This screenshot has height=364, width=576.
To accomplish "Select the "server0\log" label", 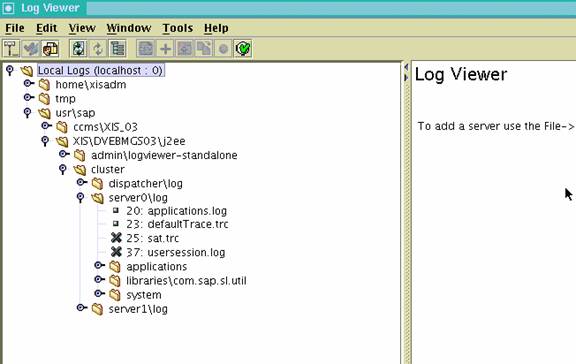I will (x=138, y=198).
